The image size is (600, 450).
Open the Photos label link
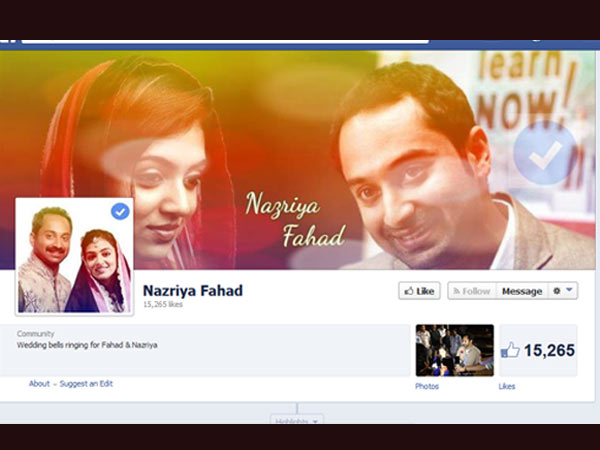(427, 386)
